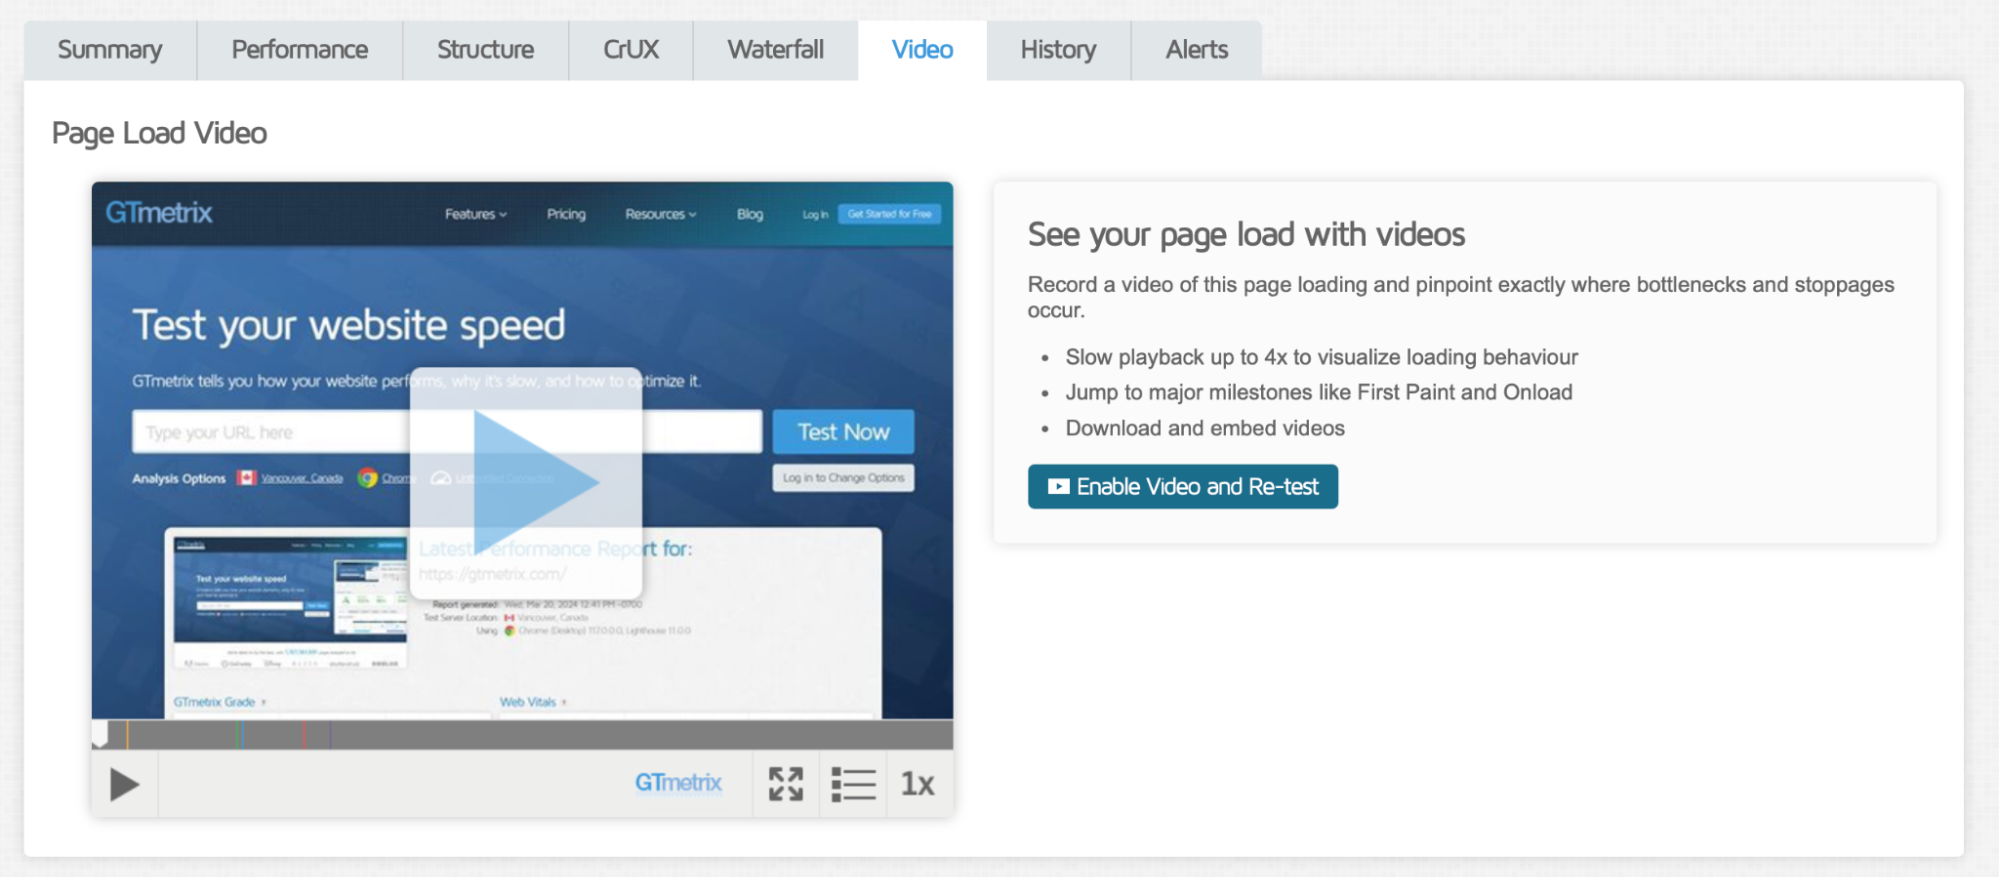Click 'Jump to major milestones' bullet text
Viewport: 1999px width, 878px height.
(1319, 392)
